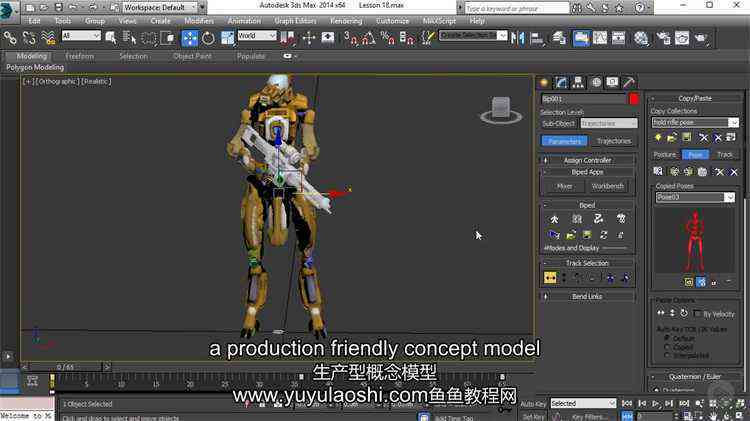Screen dimensions: 750x421
Task: Open the Utilities hammer panel tab
Action: [629, 82]
